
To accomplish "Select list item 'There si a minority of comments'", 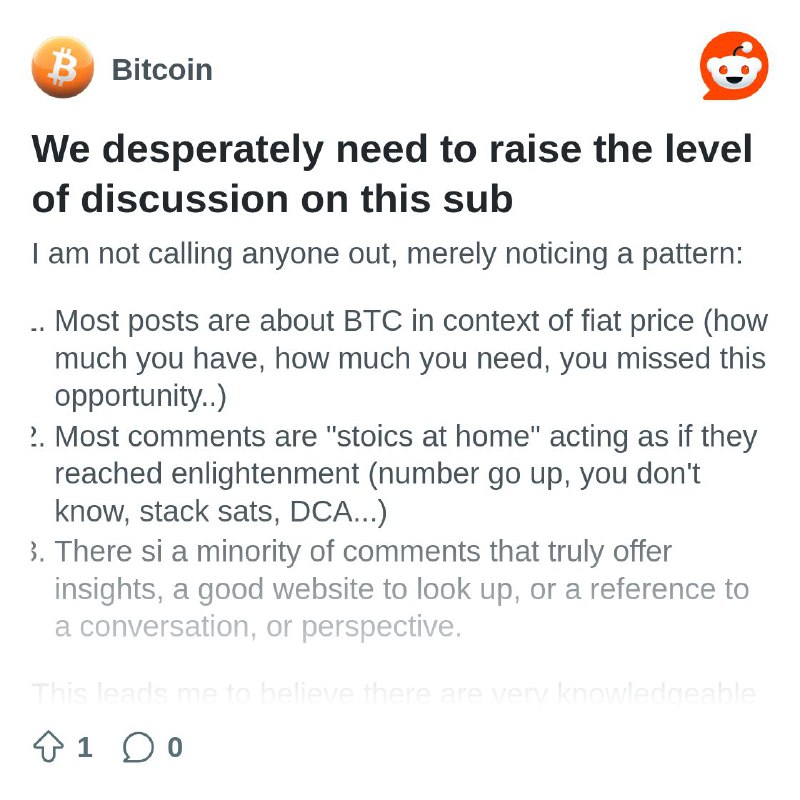I will pyautogui.click(x=390, y=589).
